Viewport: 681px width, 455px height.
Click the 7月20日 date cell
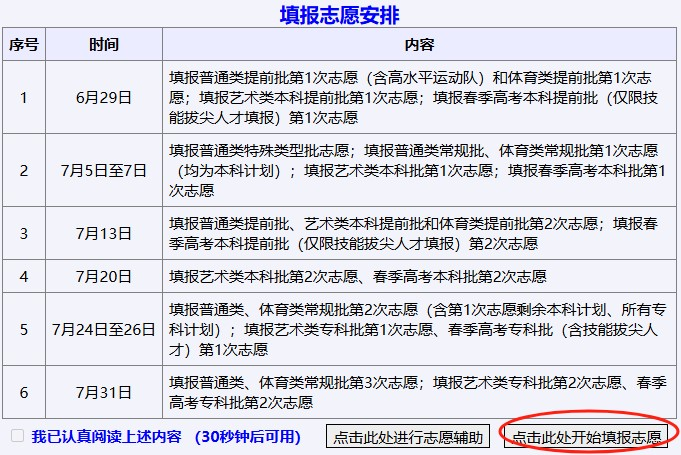(103, 276)
